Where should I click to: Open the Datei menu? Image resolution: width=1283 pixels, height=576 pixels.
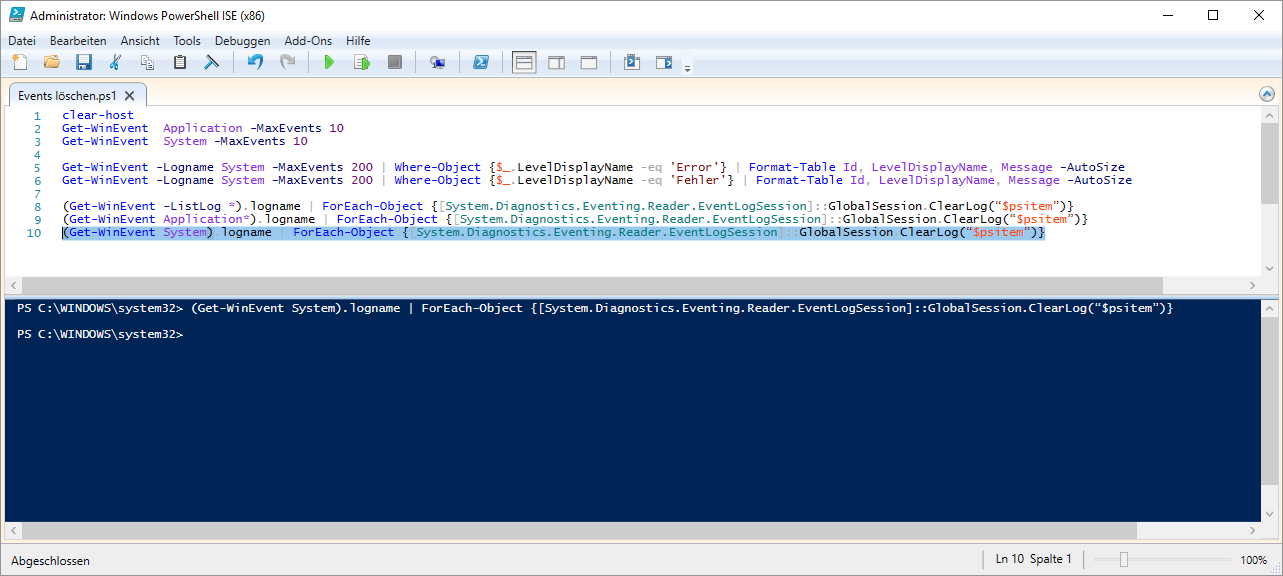coord(22,41)
